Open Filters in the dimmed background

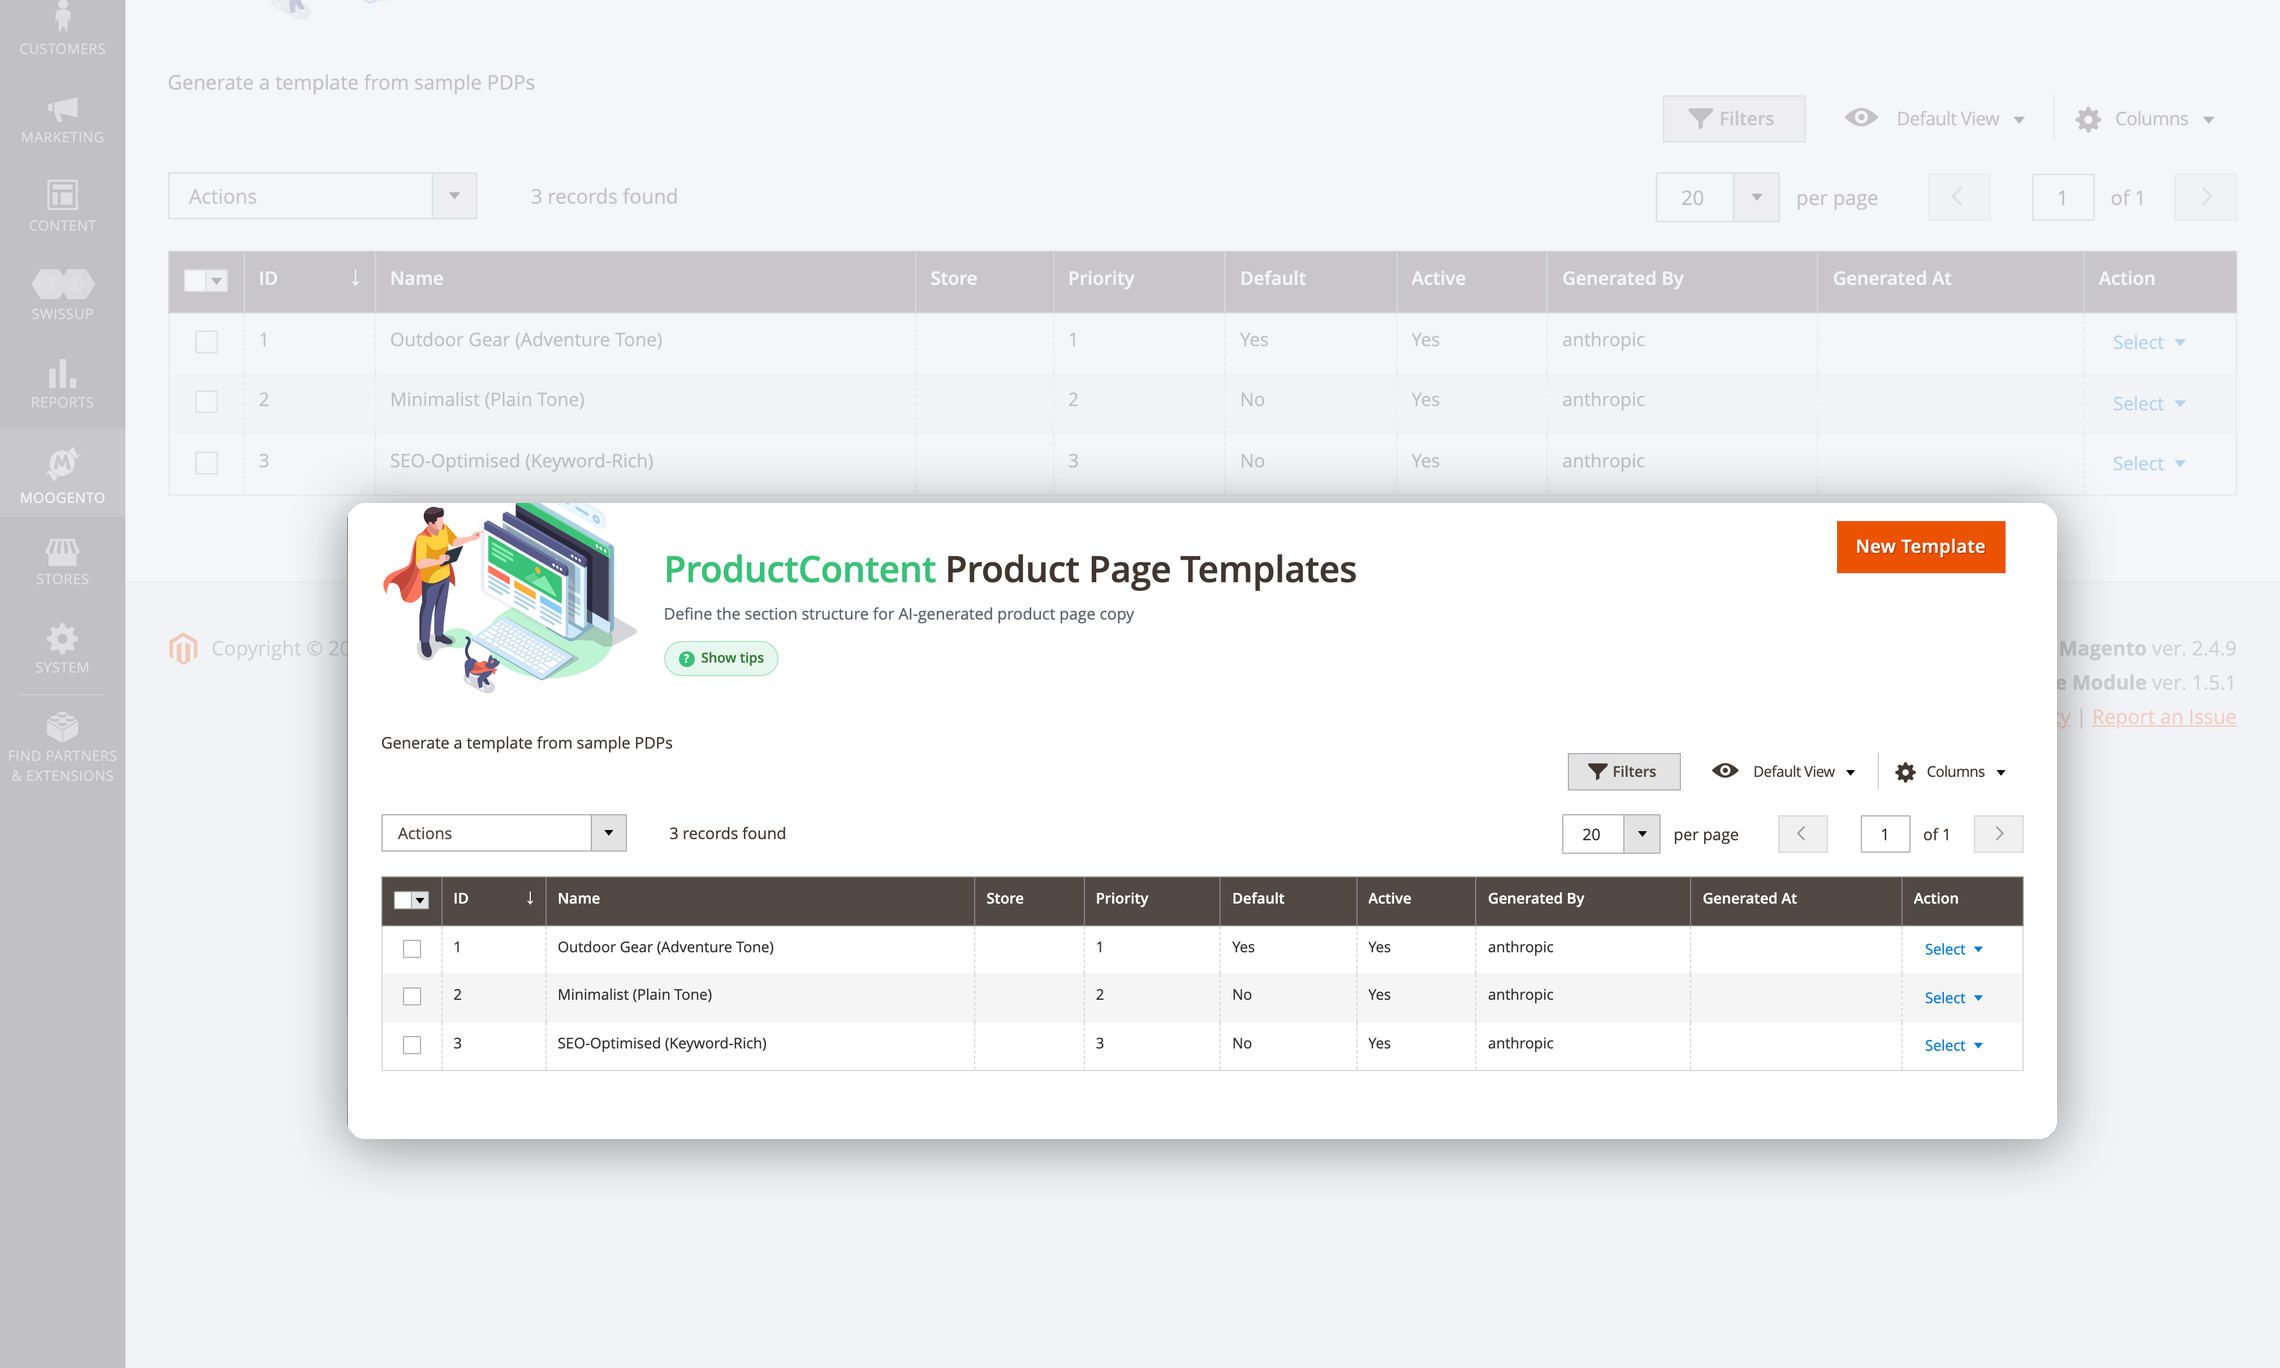coord(1734,119)
